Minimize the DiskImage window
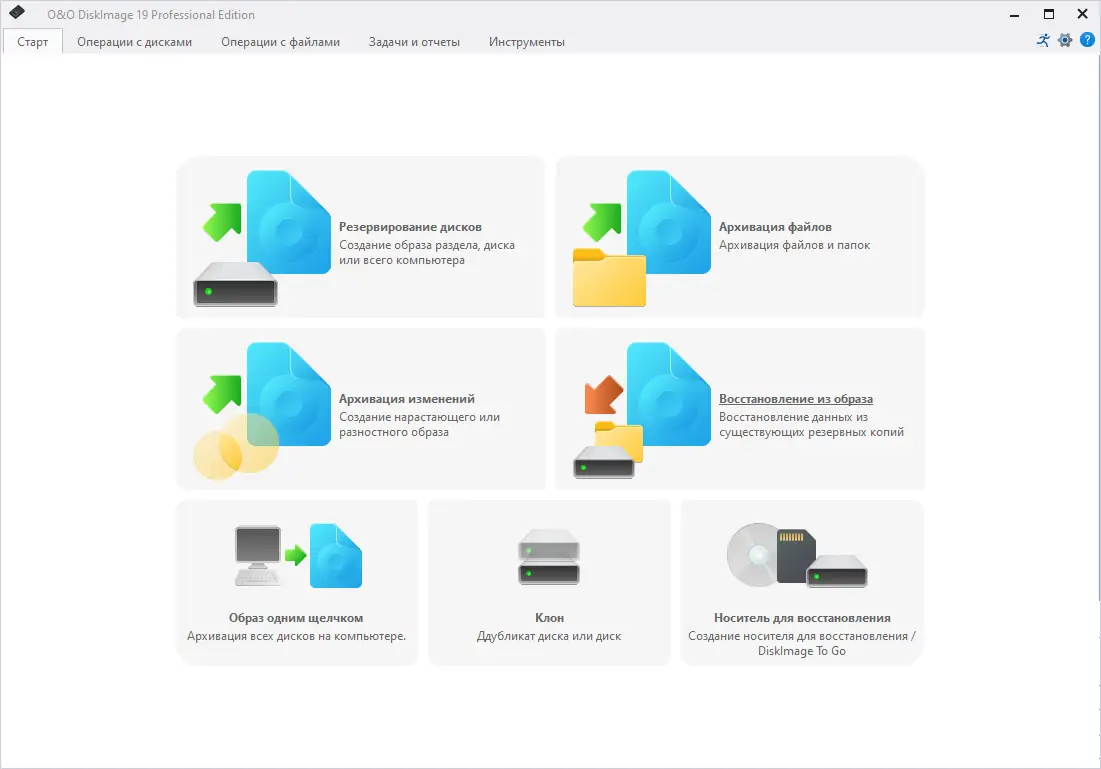The width and height of the screenshot is (1101, 769). [x=1013, y=15]
